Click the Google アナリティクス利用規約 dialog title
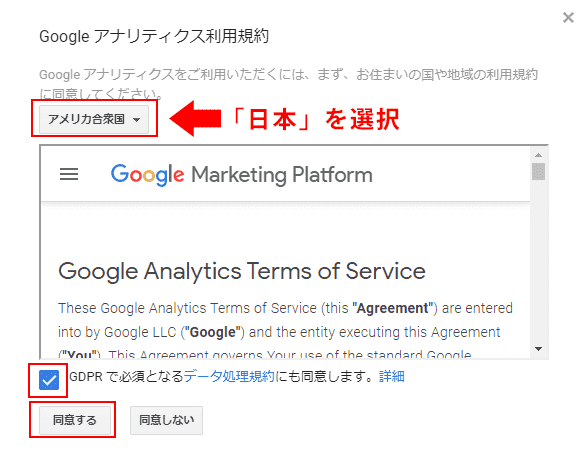This screenshot has height=461, width=586. pyautogui.click(x=154, y=36)
